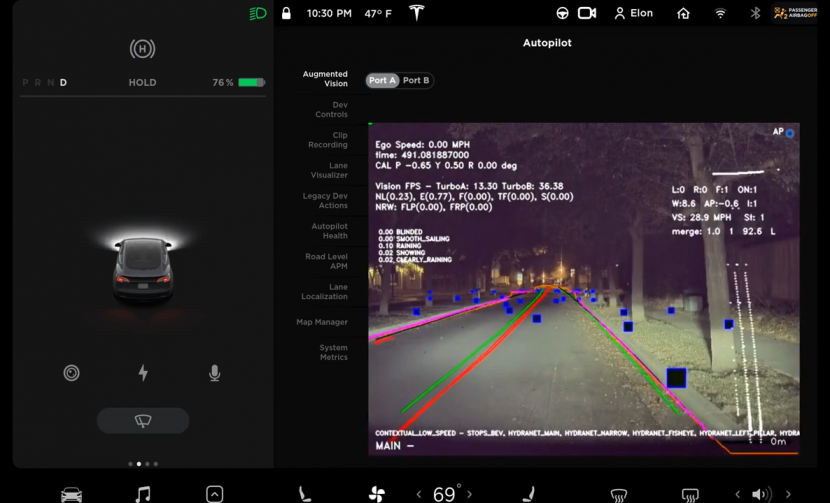The image size is (830, 503).
Task: Open the music note media icon
Action: coord(143,495)
